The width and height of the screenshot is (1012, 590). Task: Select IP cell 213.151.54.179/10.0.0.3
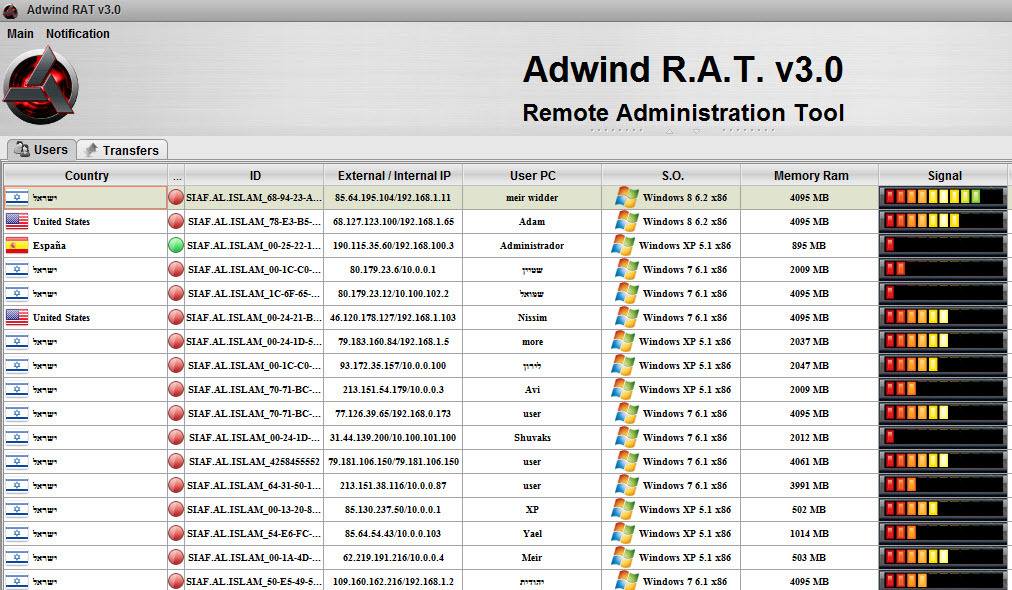click(393, 389)
